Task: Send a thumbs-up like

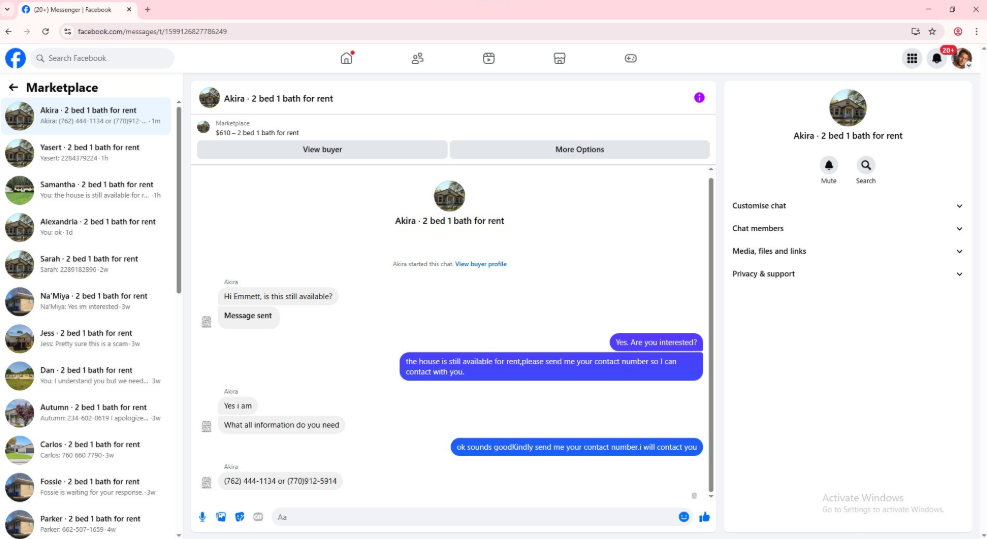Action: pos(704,517)
